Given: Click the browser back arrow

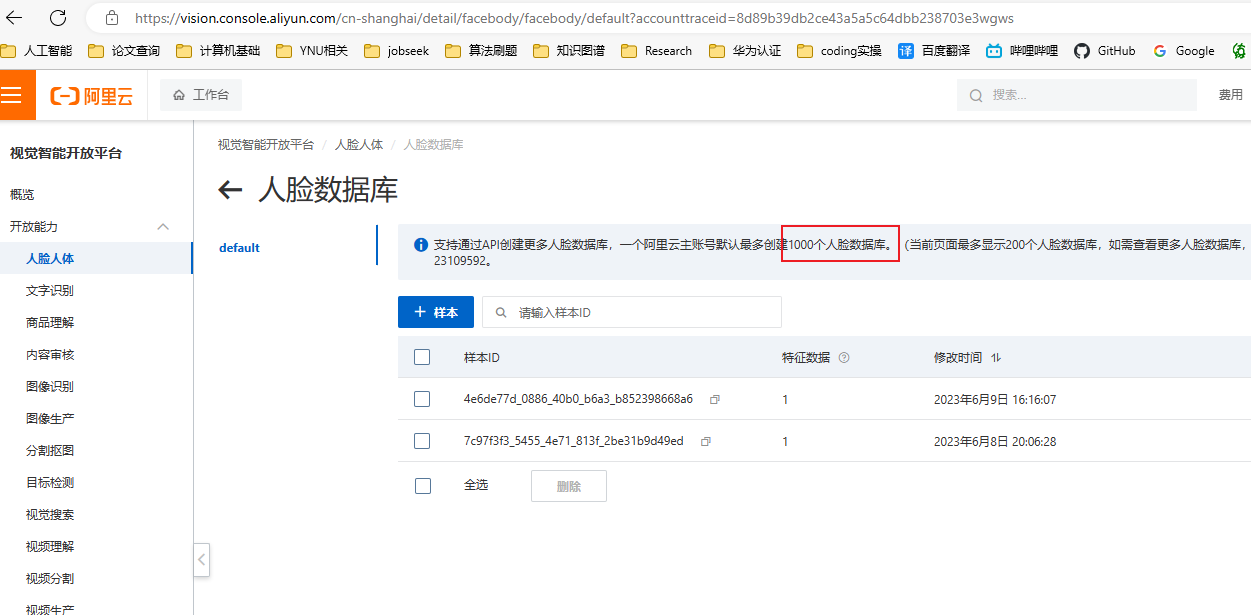Looking at the screenshot, I should point(14,17).
